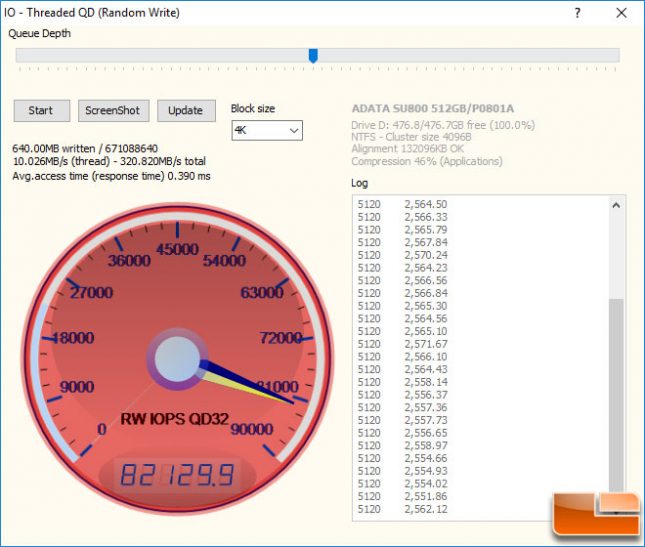Viewport: 645px width, 547px height.
Task: Click the window title IO - Threaded QD
Action: (92, 13)
